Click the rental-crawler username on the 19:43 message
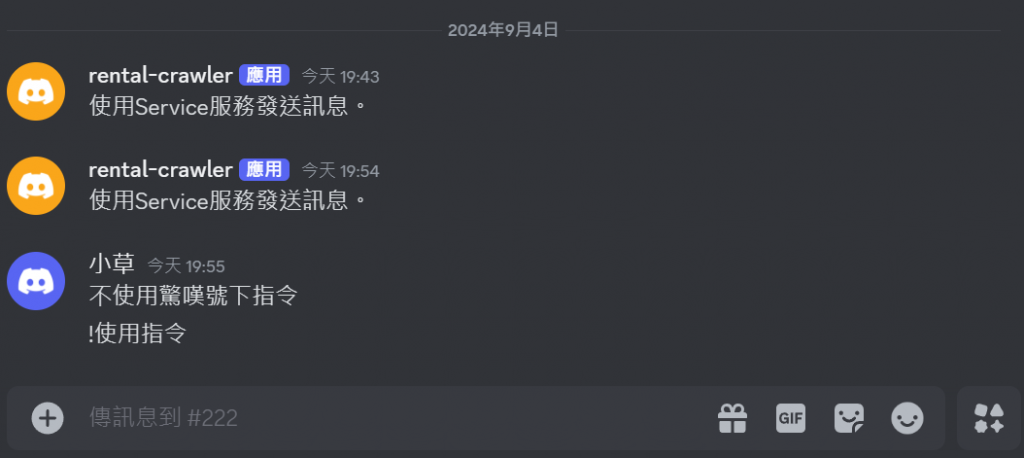 161,76
